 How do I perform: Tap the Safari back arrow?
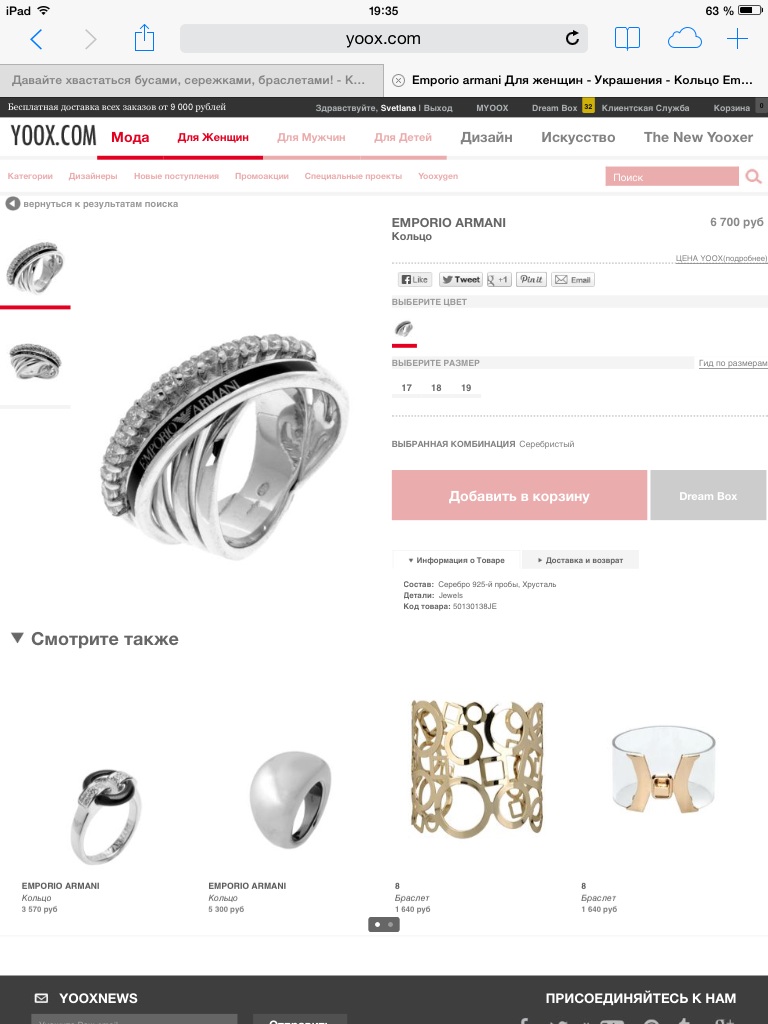pos(37,39)
